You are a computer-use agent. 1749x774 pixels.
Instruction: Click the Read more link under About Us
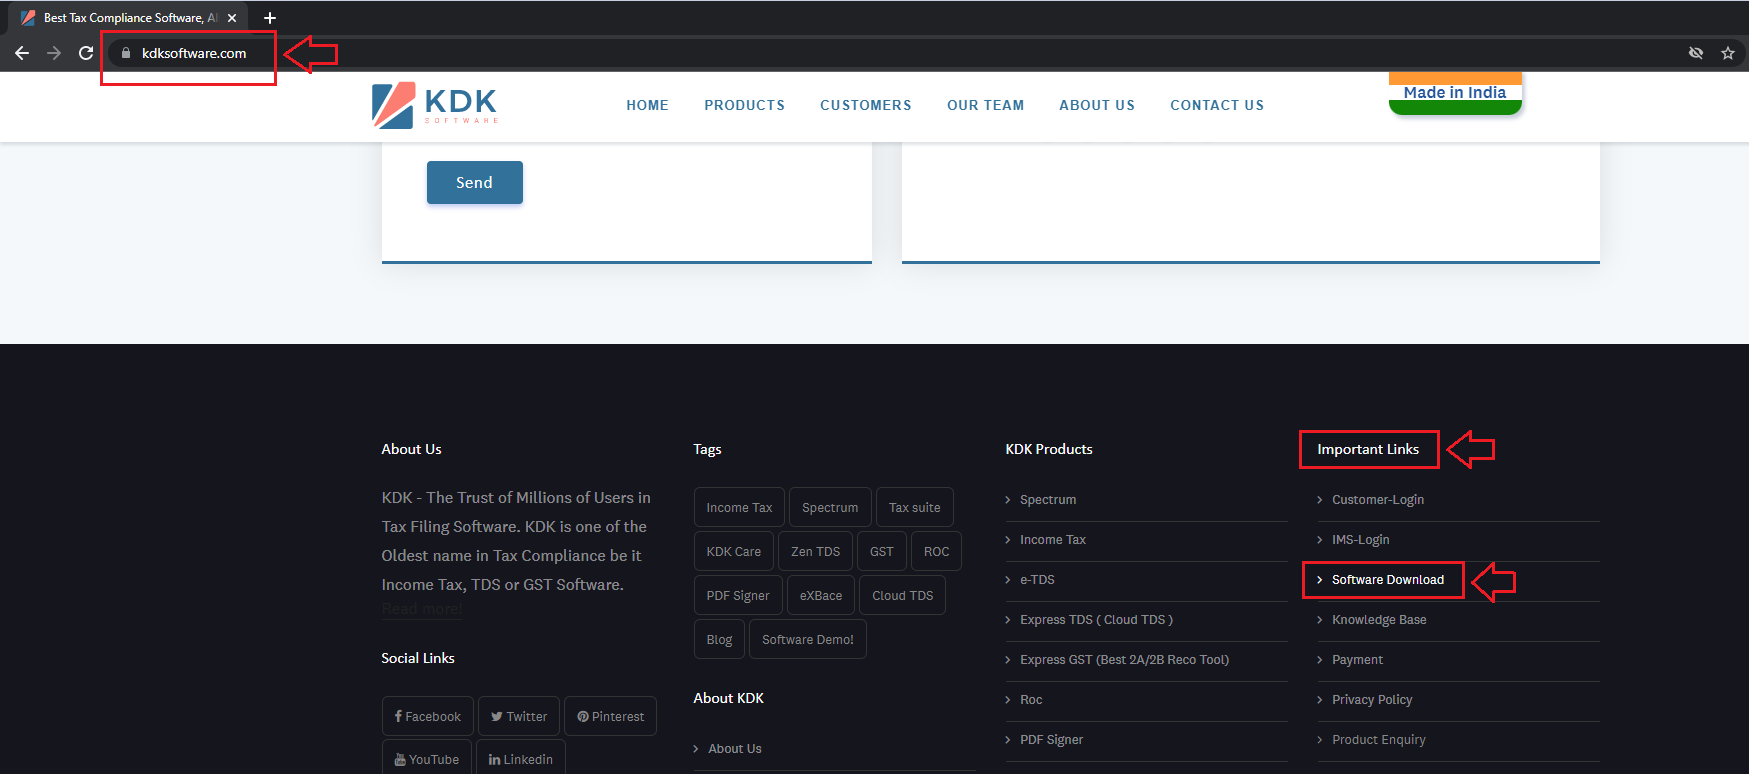[422, 609]
